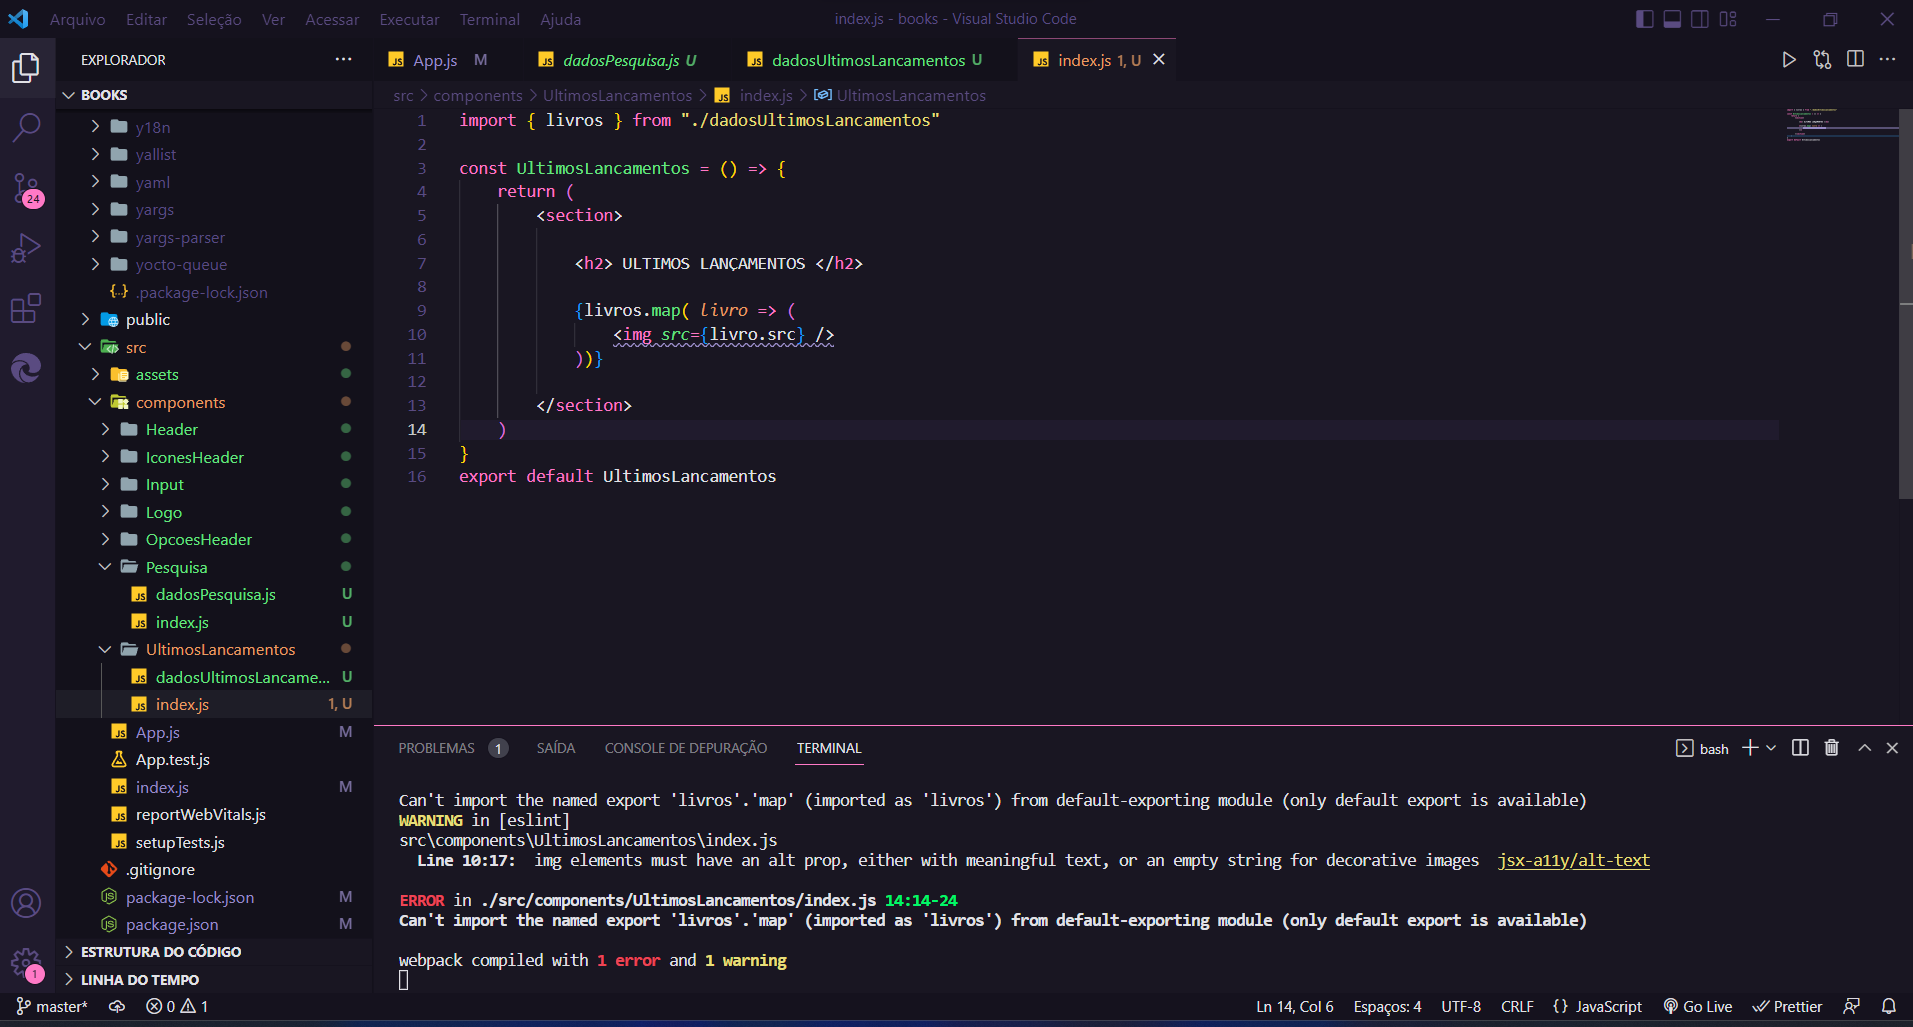The image size is (1913, 1027).
Task: Open the Arquivo menu
Action: pos(77,19)
